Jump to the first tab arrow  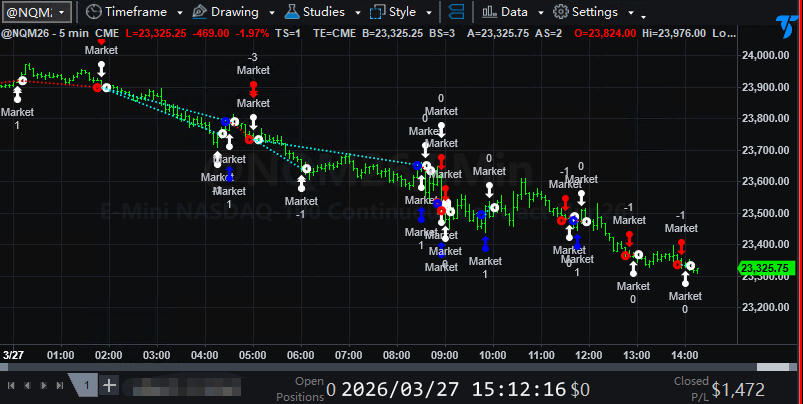click(x=12, y=385)
